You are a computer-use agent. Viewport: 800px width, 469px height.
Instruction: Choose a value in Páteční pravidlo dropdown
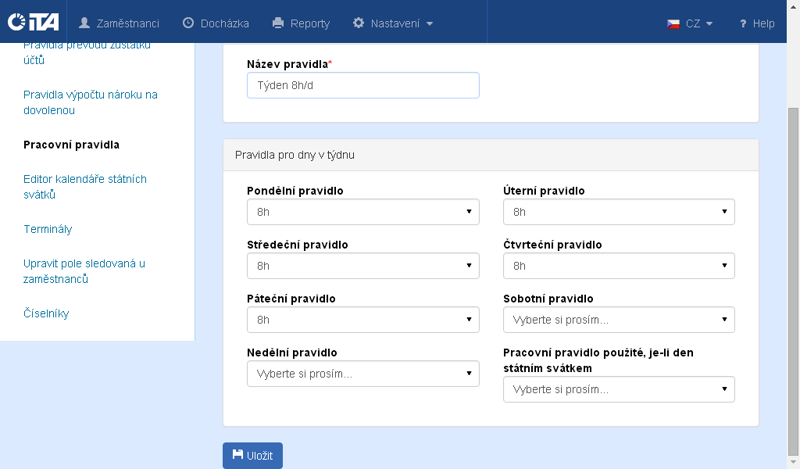[362, 320]
